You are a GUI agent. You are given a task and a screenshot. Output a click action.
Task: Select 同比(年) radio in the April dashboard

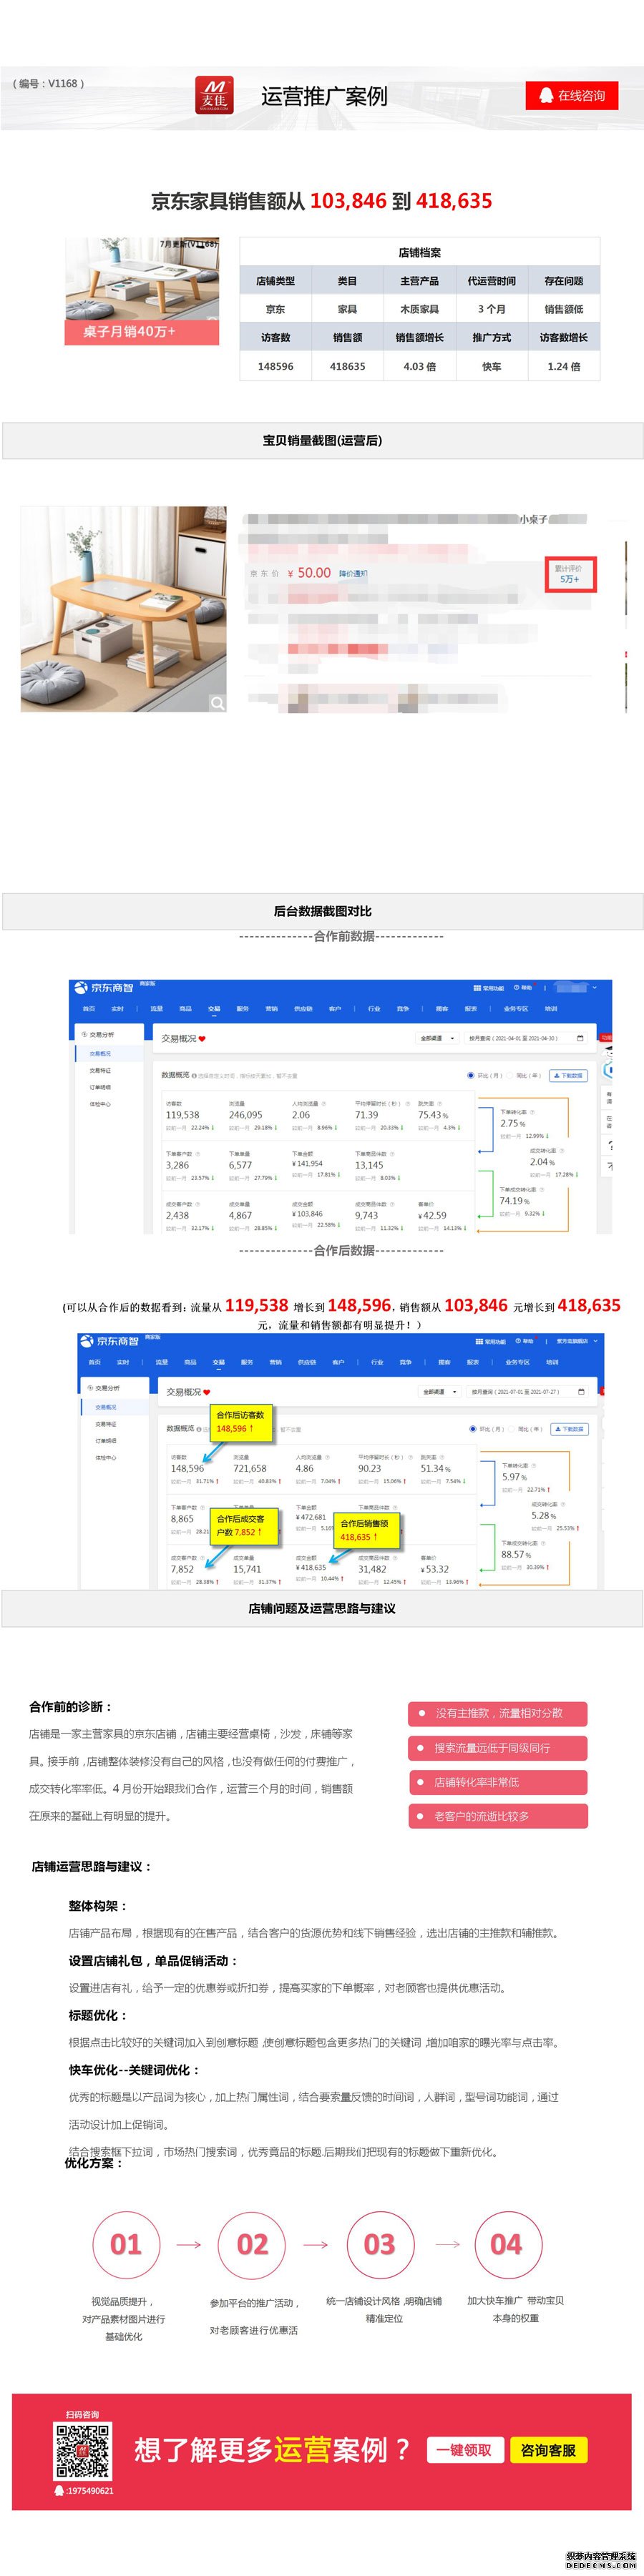point(509,1075)
